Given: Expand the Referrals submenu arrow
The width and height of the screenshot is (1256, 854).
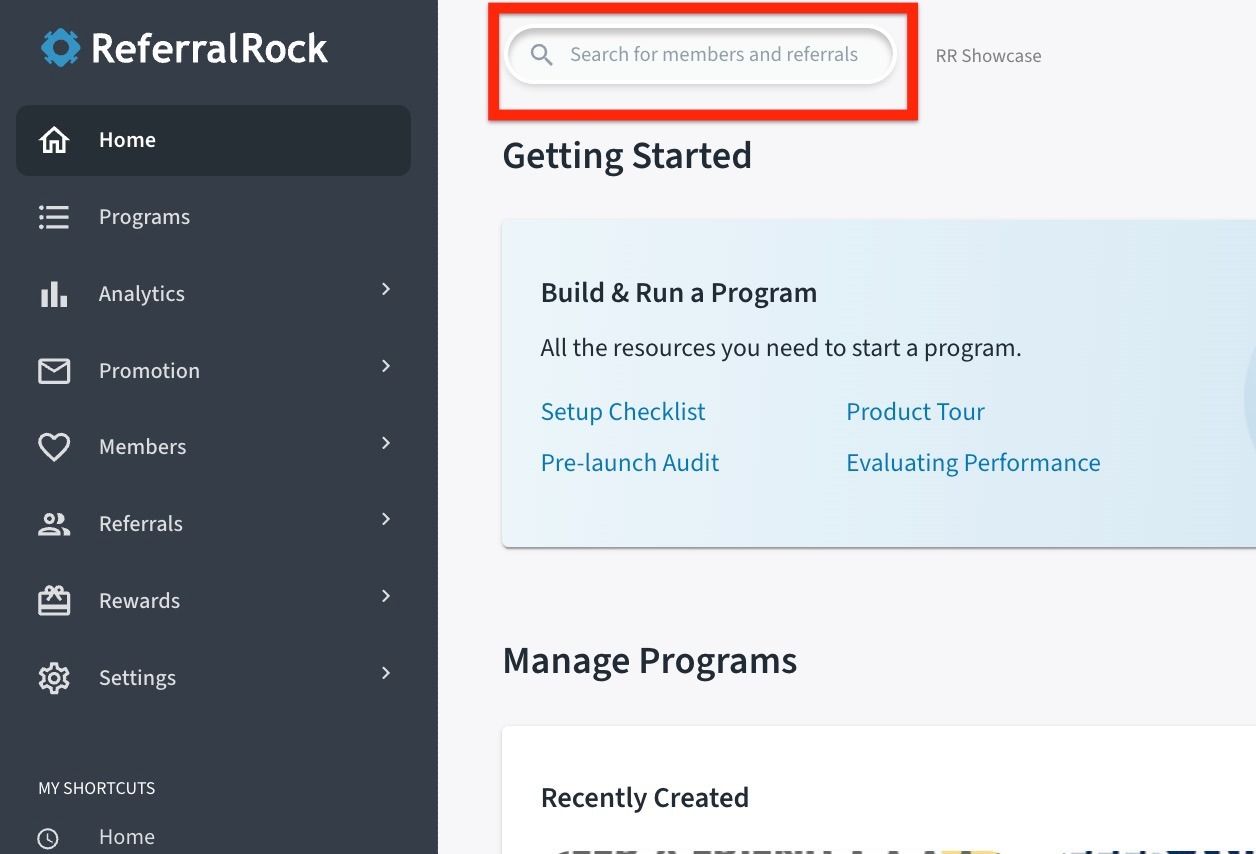Looking at the screenshot, I should click(x=386, y=520).
